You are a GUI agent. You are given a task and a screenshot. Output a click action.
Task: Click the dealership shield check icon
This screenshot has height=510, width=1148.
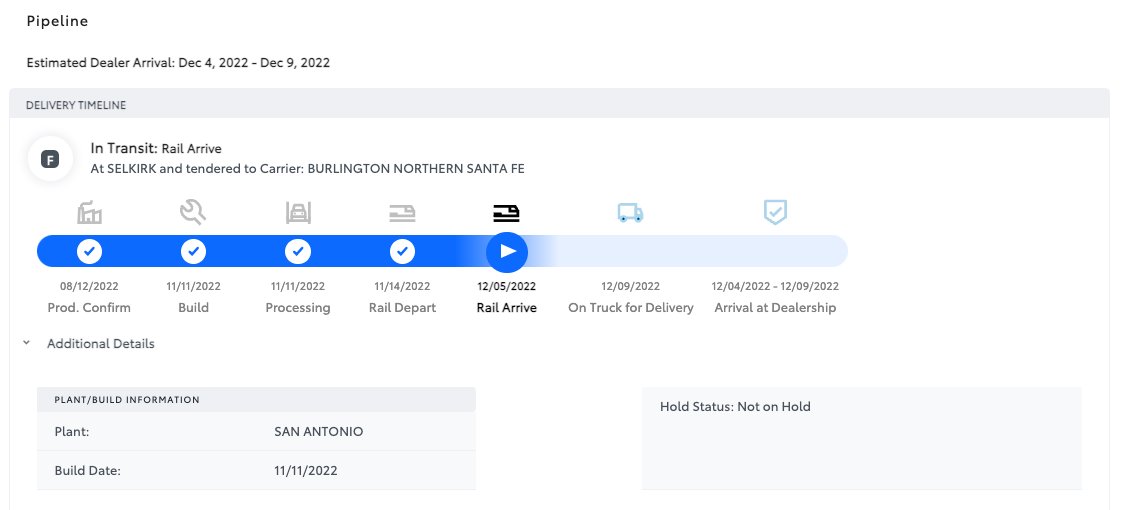775,213
